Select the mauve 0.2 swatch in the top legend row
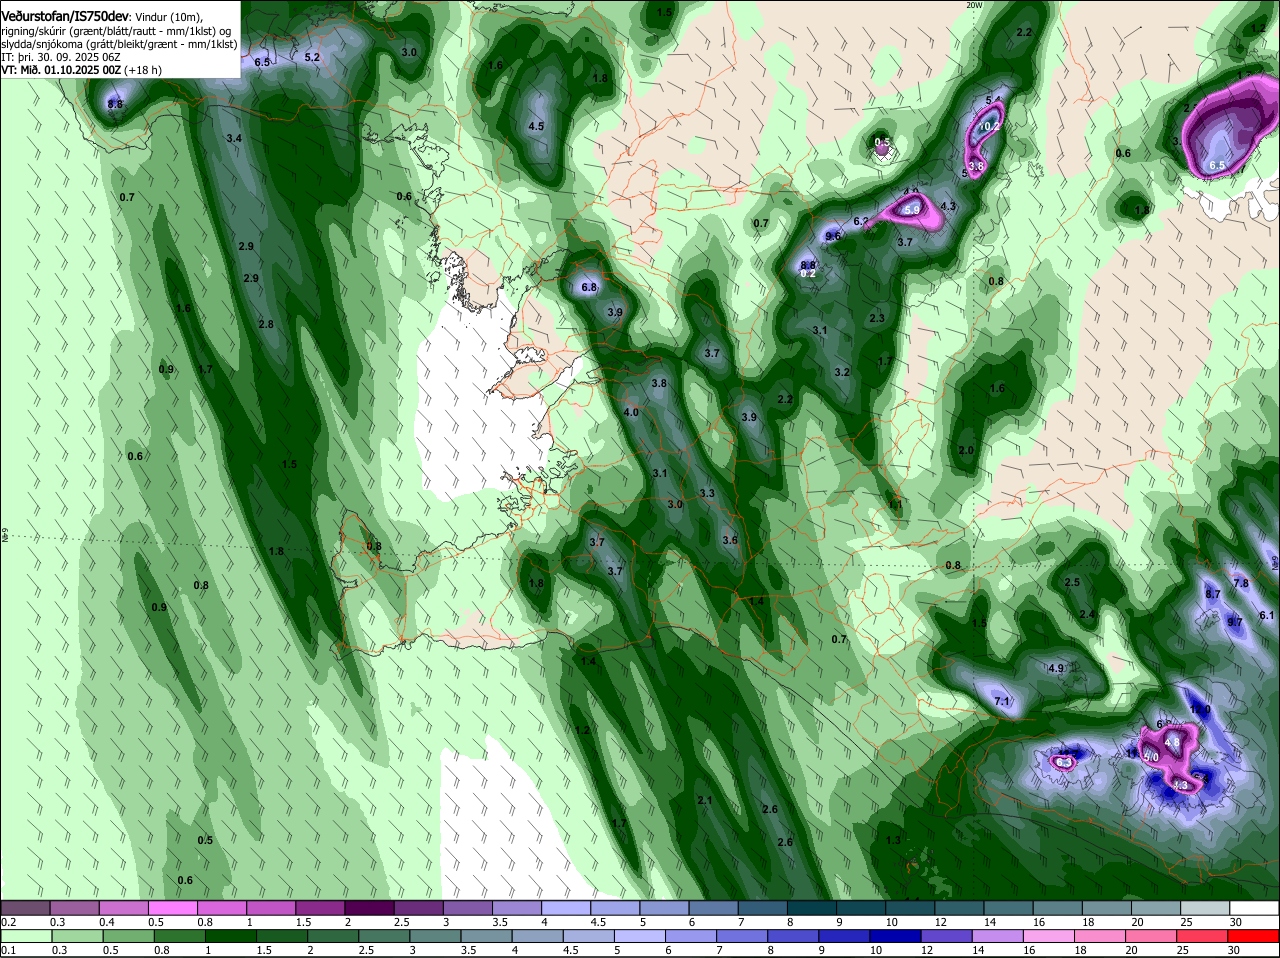This screenshot has height=958, width=1280. [x=25, y=908]
